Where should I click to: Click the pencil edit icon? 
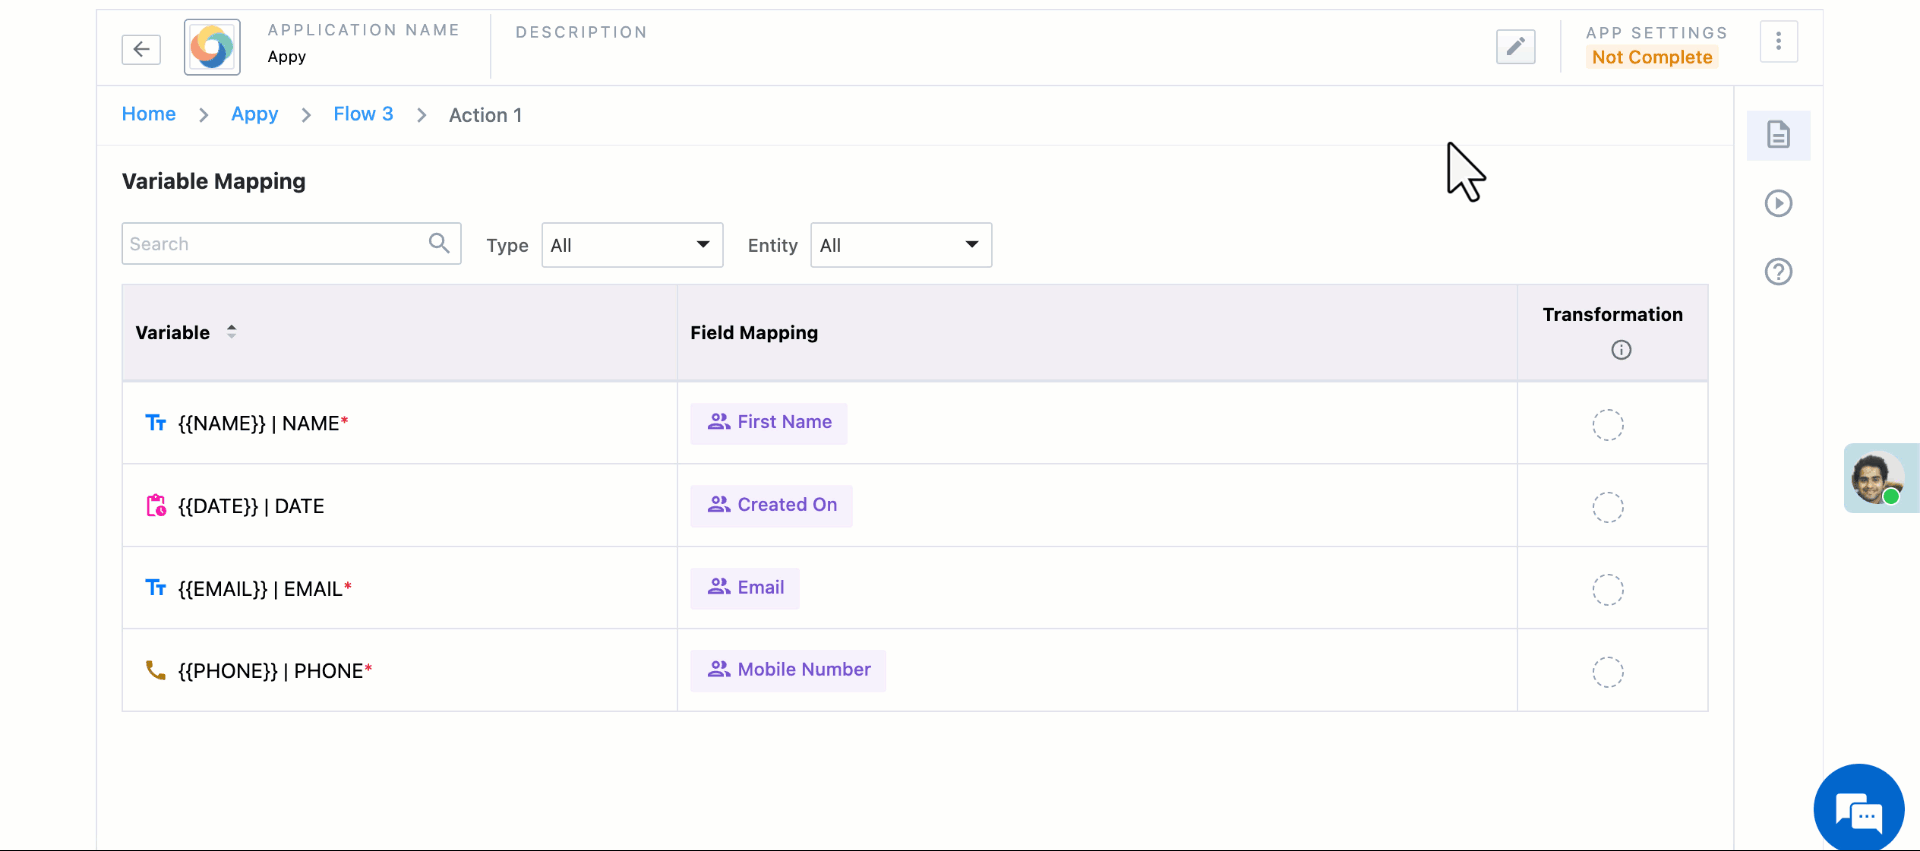[1515, 46]
